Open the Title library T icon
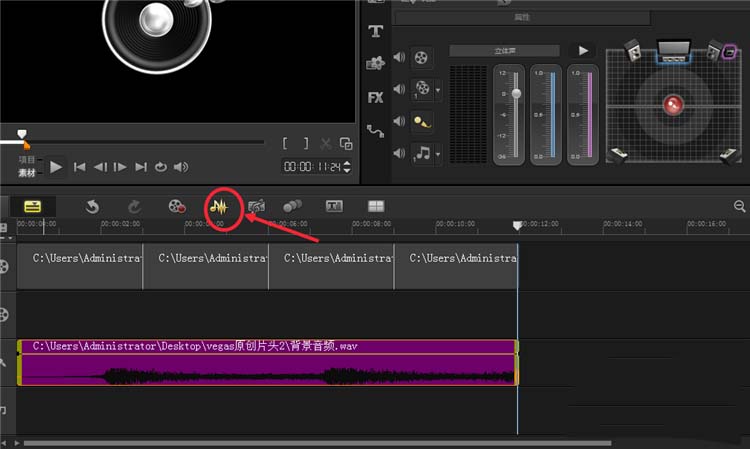Screen dimensions: 750x449 tap(375, 32)
